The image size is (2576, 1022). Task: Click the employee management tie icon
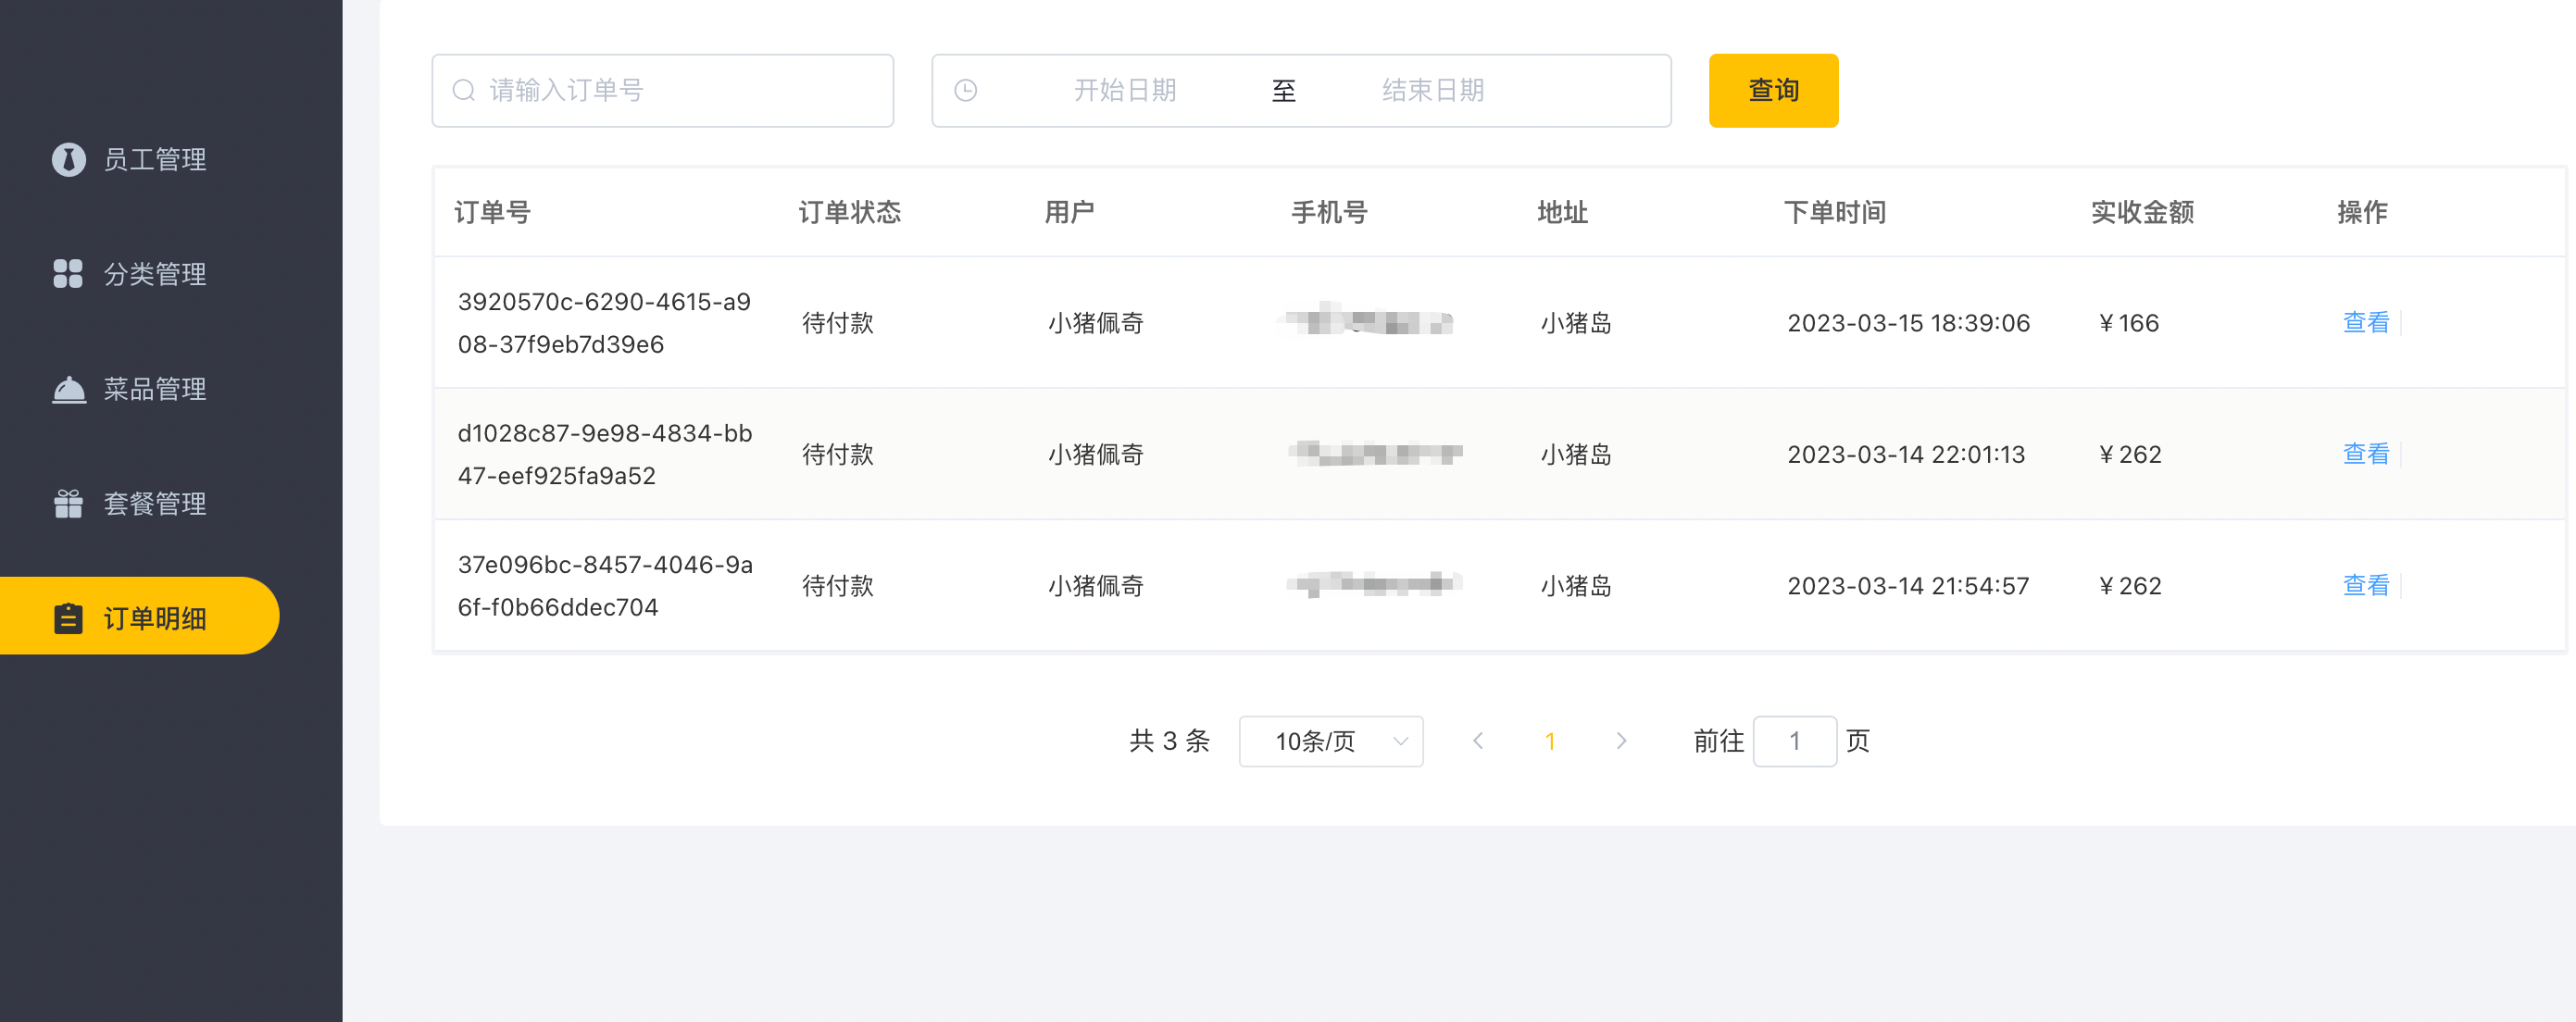pyautogui.click(x=68, y=159)
